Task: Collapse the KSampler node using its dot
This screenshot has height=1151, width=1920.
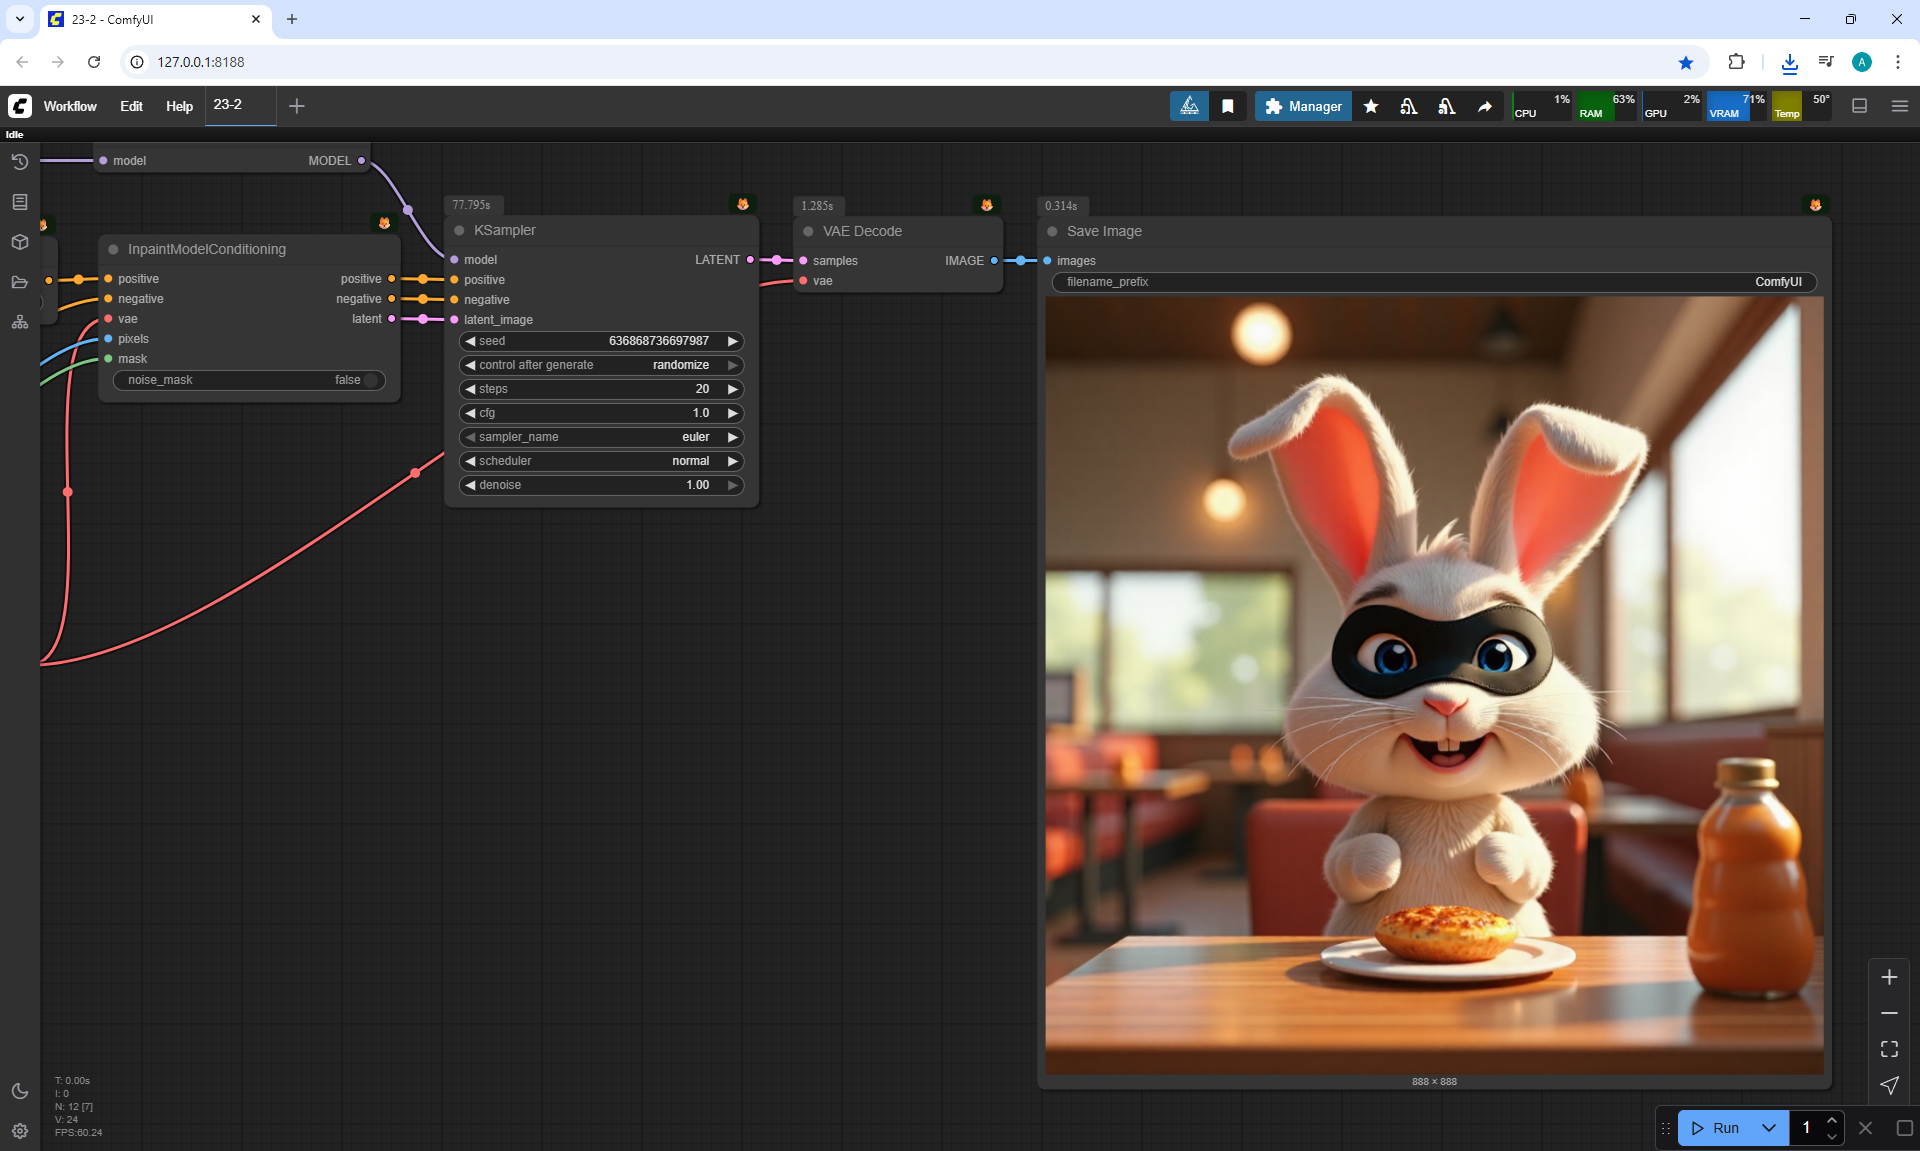Action: pyautogui.click(x=460, y=231)
